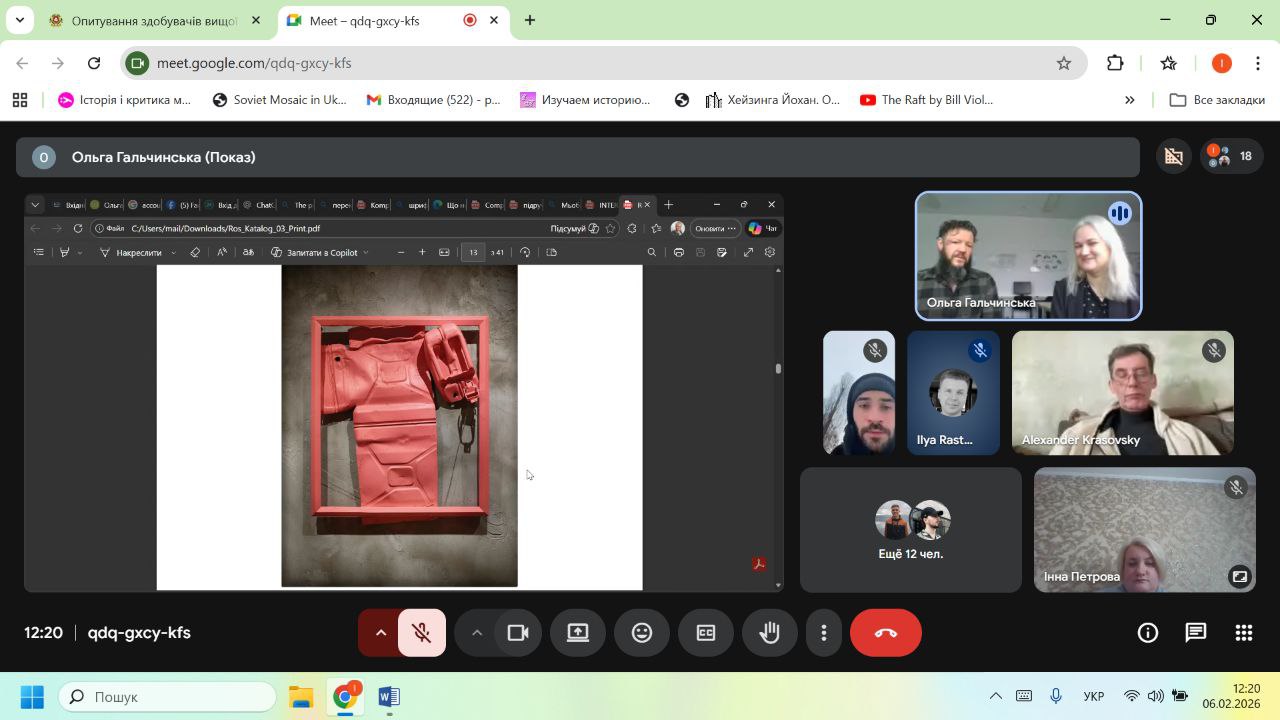Viewport: 1280px width, 720px height.
Task: Open Word from the taskbar
Action: pos(389,697)
